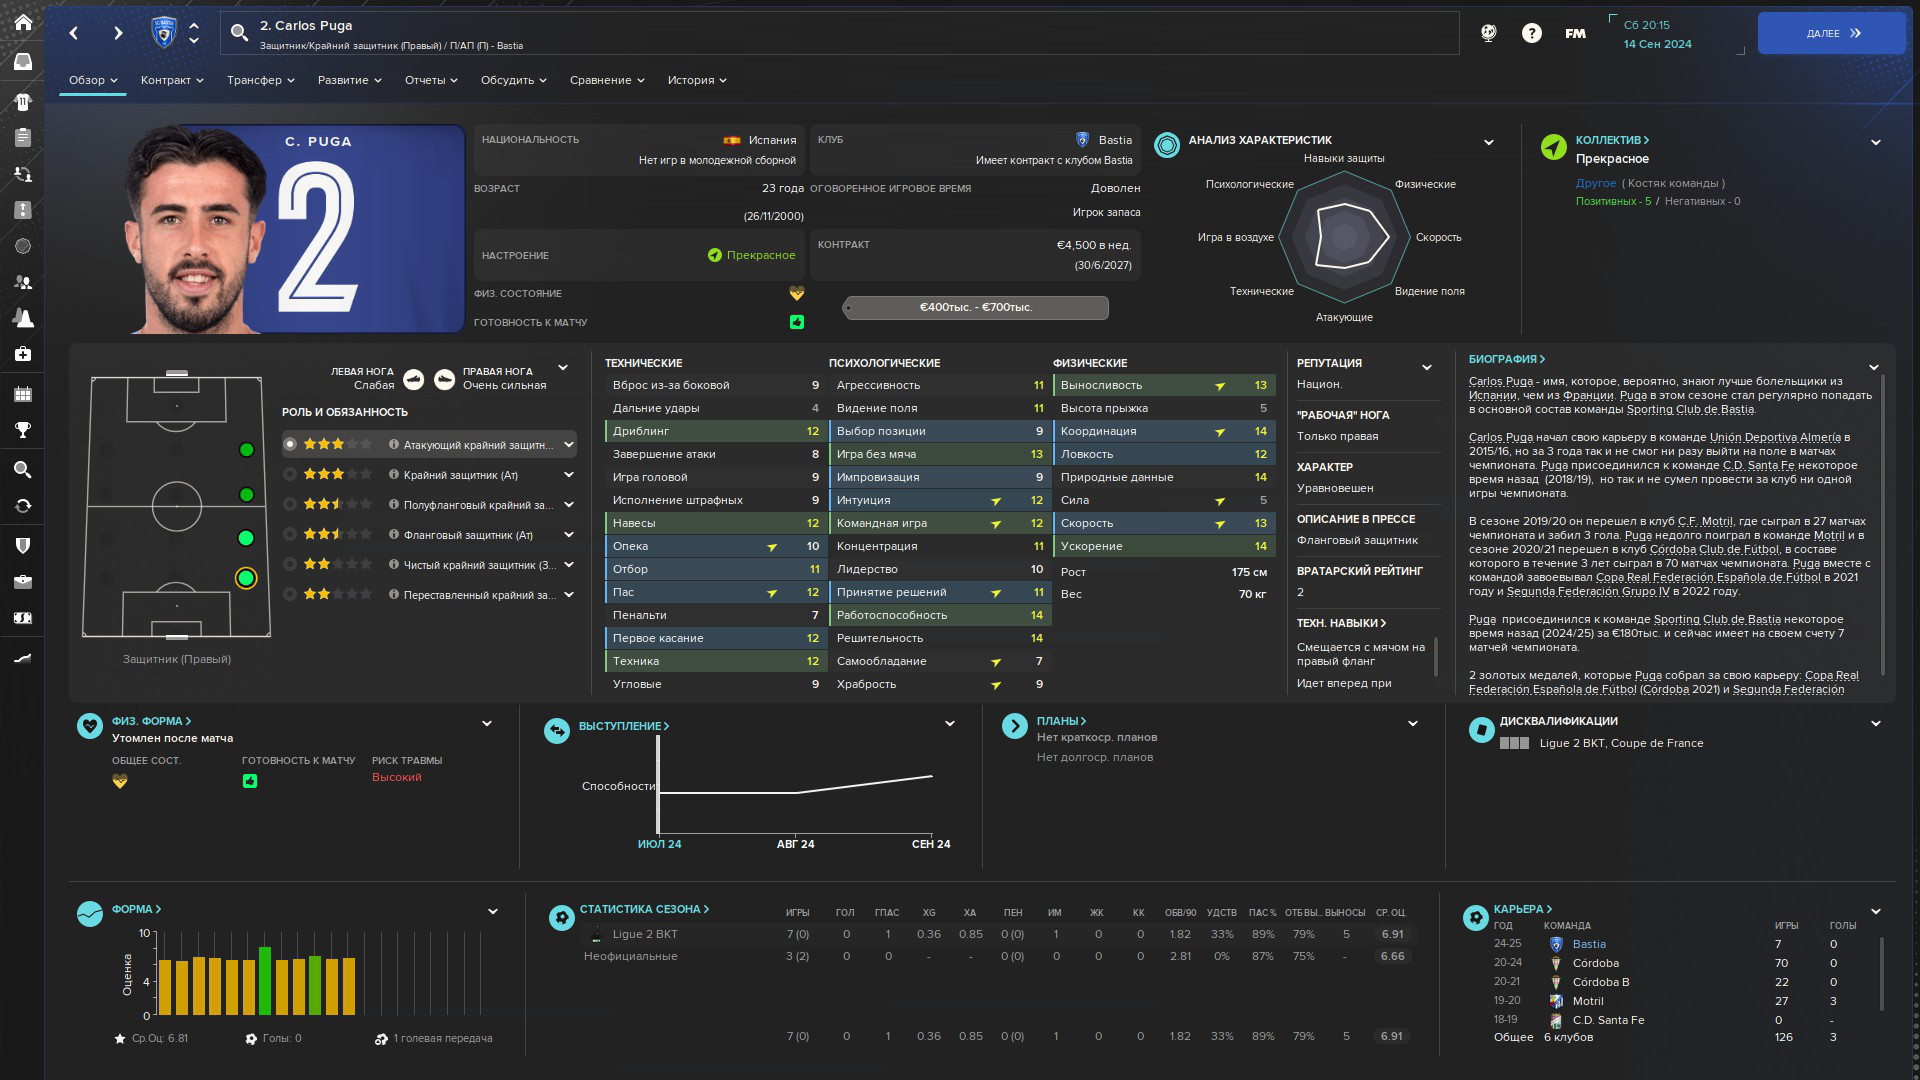
Task: Select the no-nonsense full-back role radio button
Action: pyautogui.click(x=290, y=565)
